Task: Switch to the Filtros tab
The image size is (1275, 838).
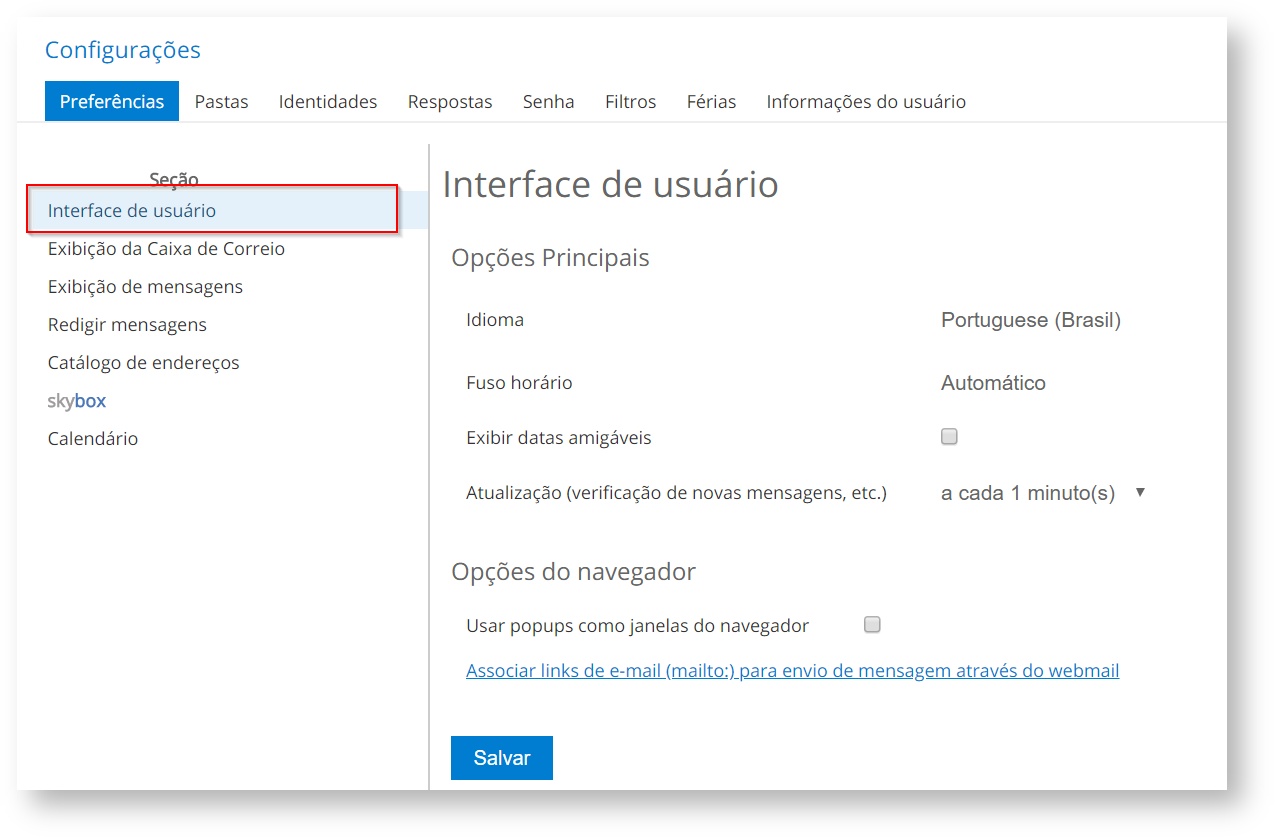Action: [x=630, y=102]
